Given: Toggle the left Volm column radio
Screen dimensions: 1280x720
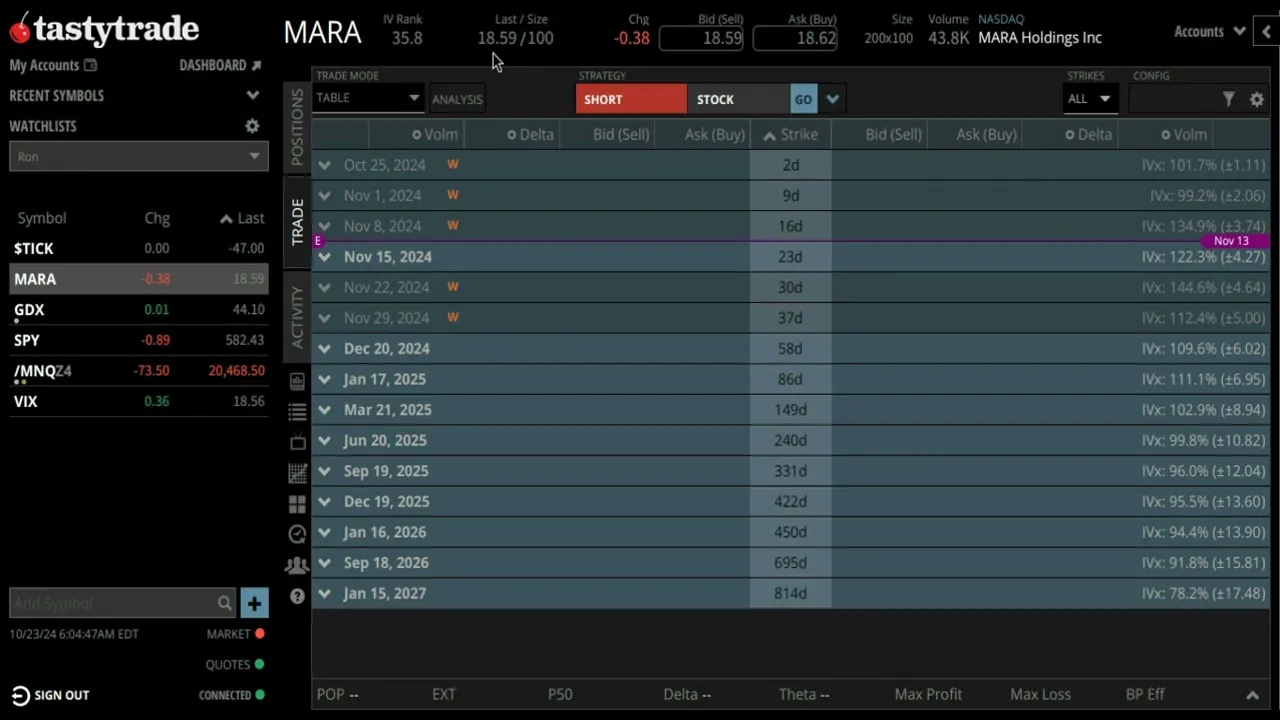Looking at the screenshot, I should pos(417,135).
